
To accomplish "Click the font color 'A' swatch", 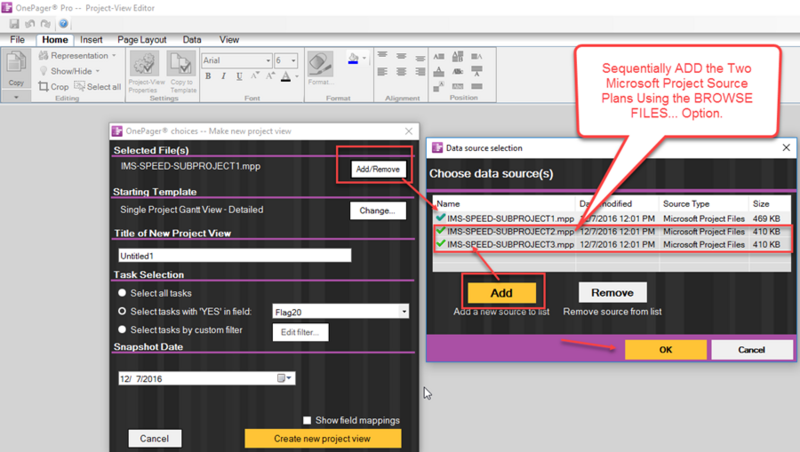I will point(286,77).
